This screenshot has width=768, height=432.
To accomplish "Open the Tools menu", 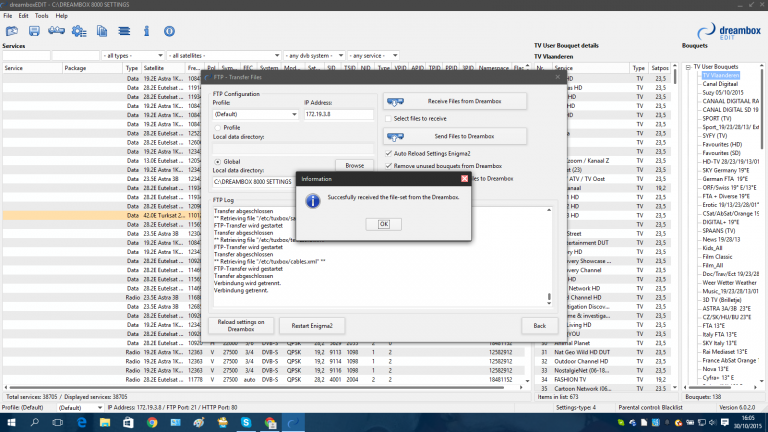I will click(41, 16).
